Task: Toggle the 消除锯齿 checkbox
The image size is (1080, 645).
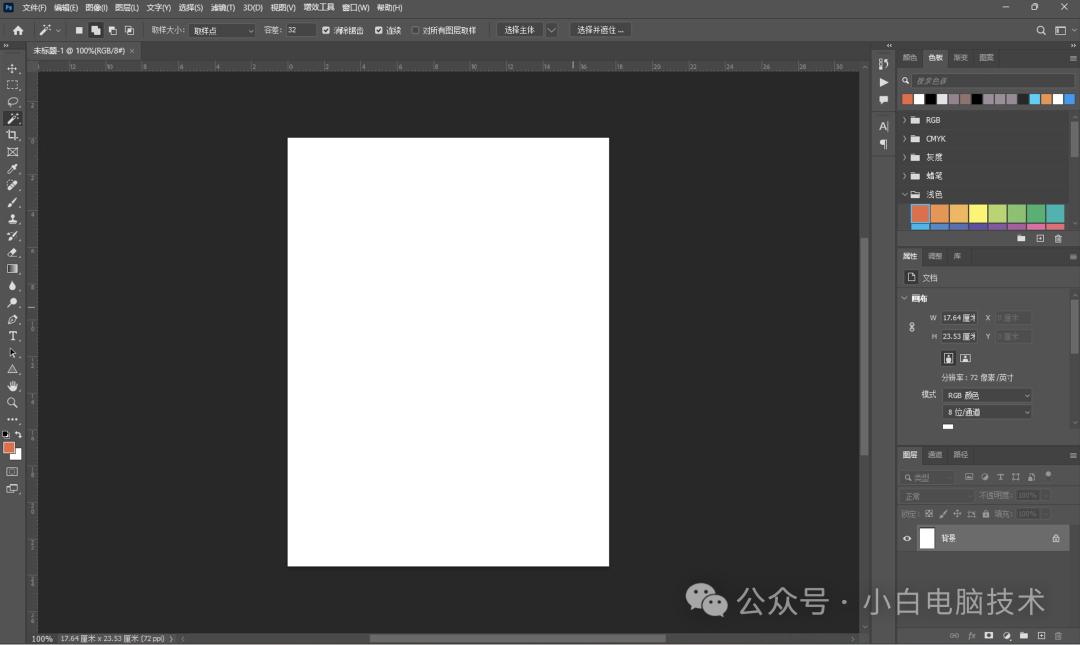Action: tap(326, 30)
